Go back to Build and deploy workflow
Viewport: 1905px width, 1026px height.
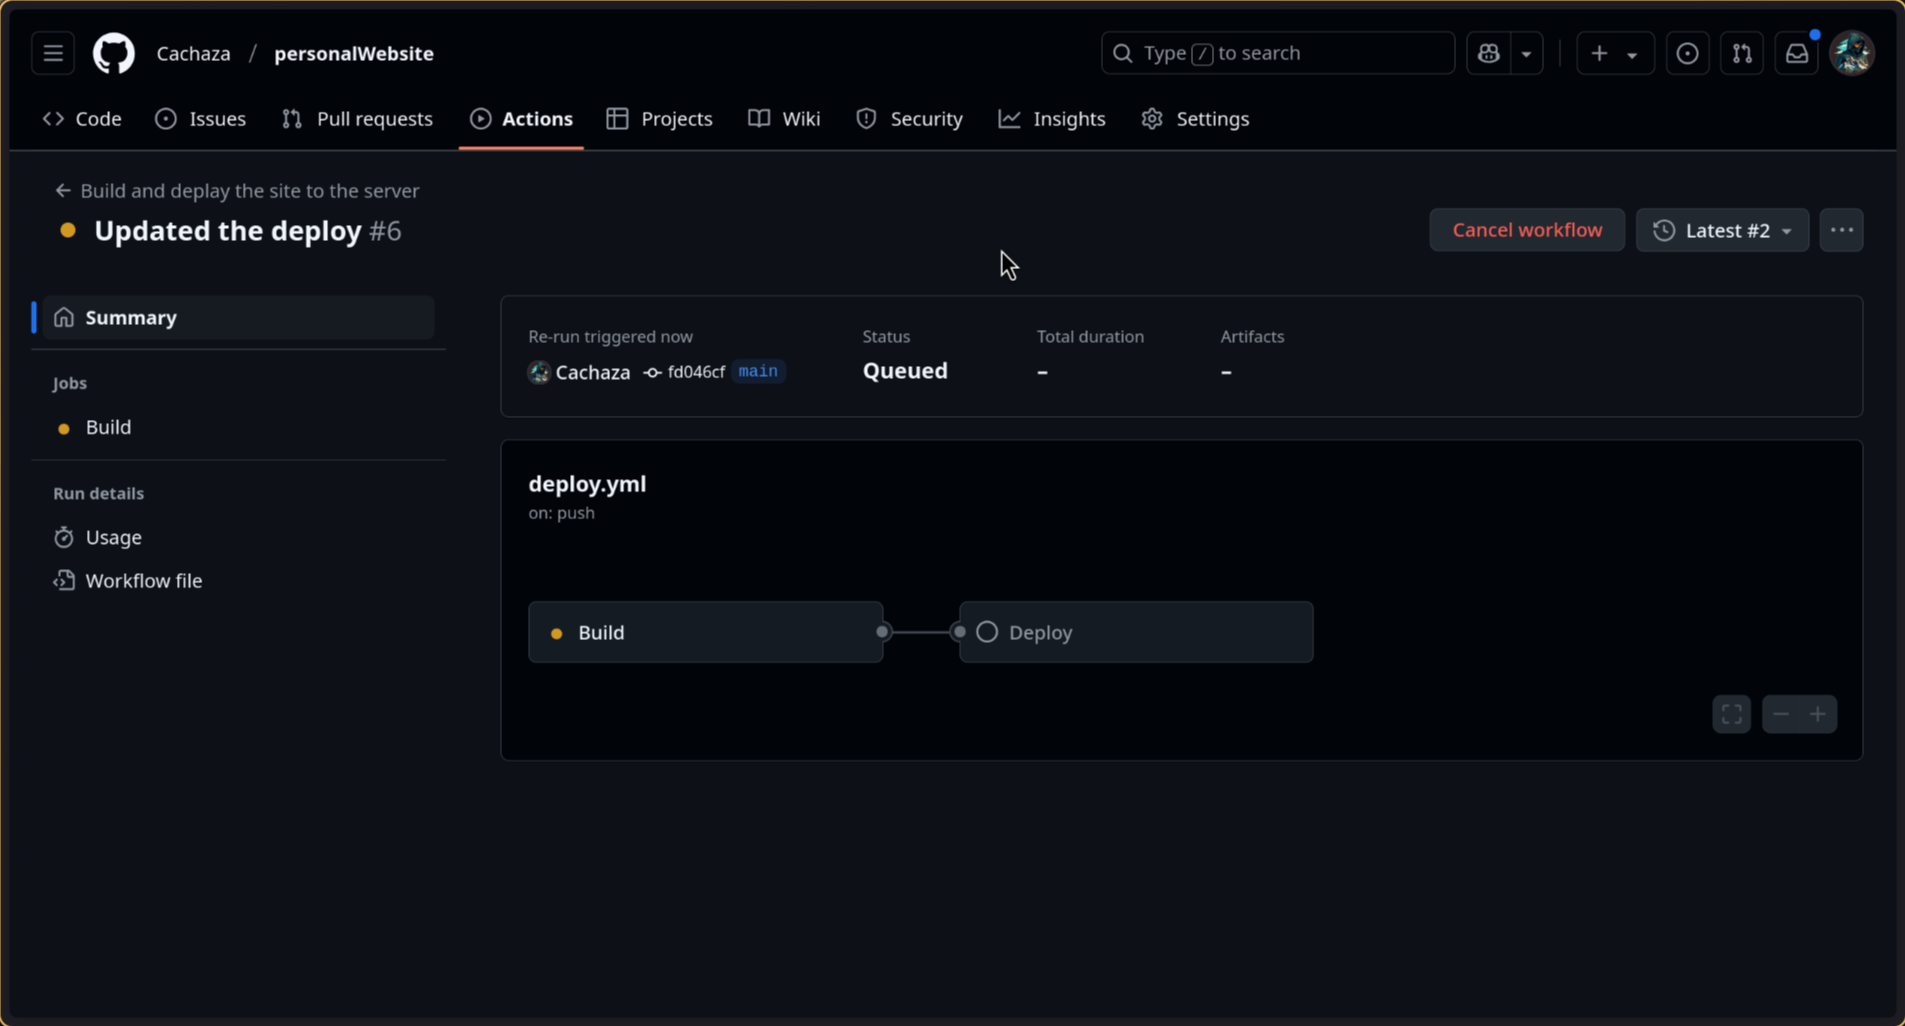coord(237,191)
